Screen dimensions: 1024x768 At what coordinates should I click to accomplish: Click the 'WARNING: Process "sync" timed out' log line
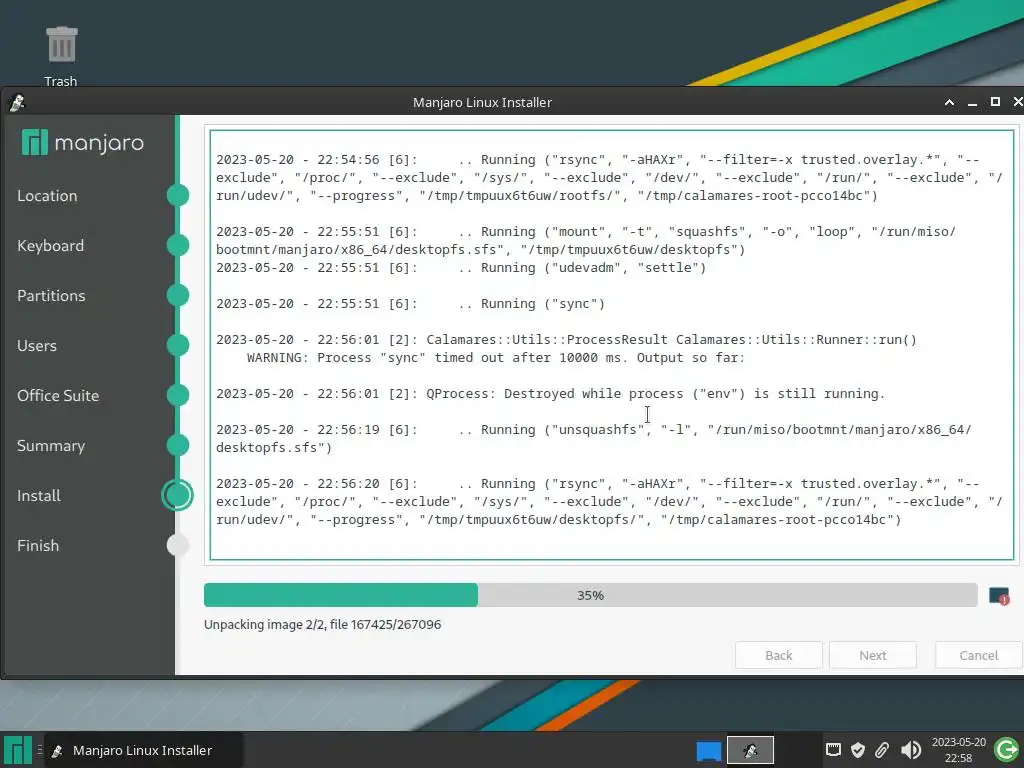point(496,358)
